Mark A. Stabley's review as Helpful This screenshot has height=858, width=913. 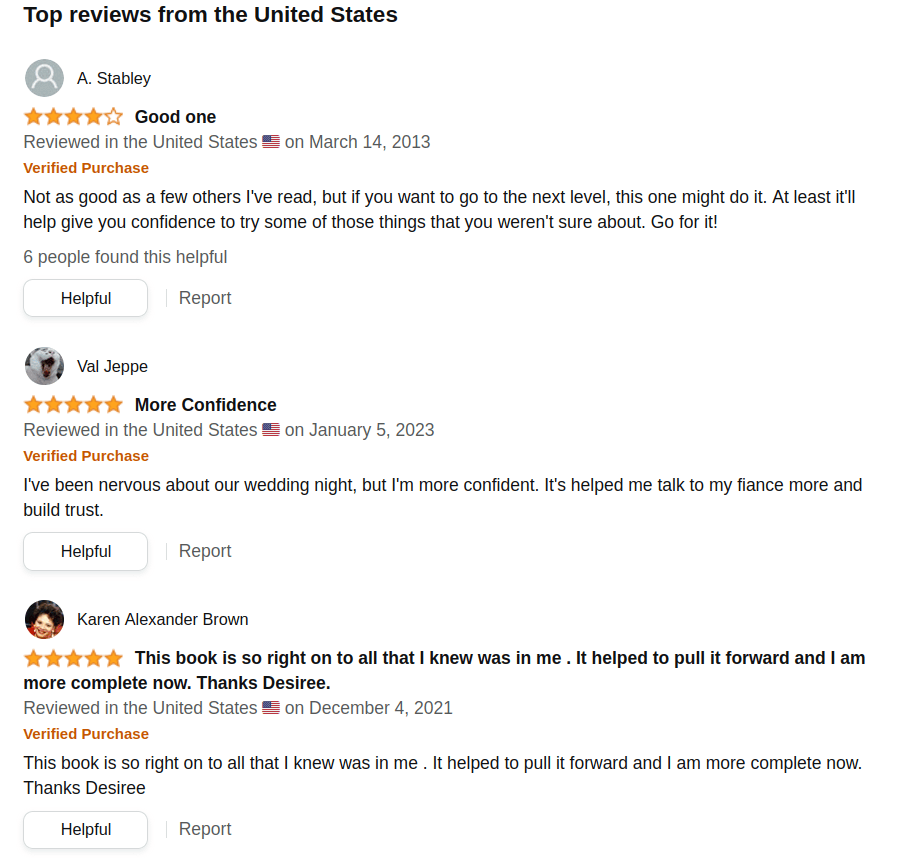(x=85, y=298)
